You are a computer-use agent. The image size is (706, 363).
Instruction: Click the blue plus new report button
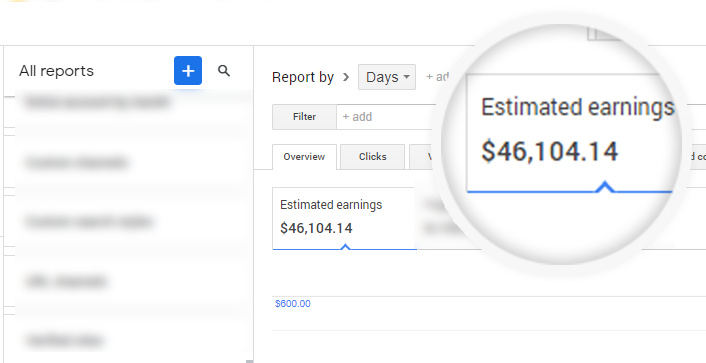(x=188, y=71)
